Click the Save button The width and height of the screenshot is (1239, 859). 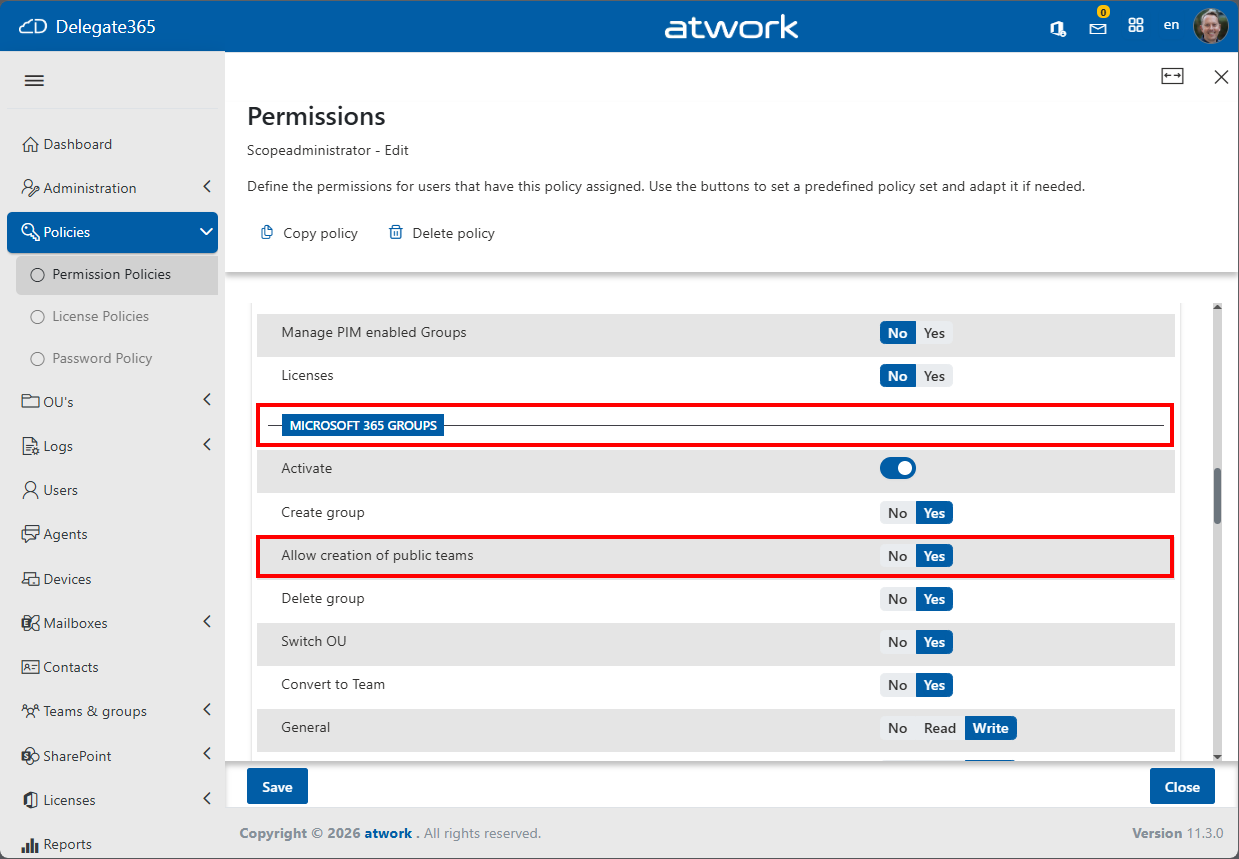pos(277,787)
